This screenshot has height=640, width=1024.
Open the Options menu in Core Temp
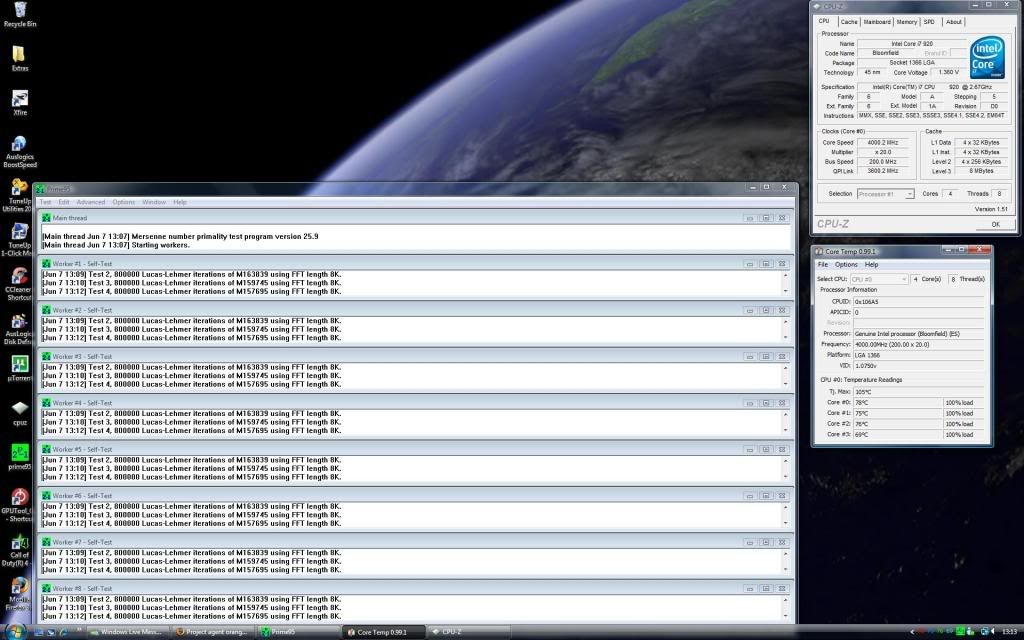[x=846, y=265]
